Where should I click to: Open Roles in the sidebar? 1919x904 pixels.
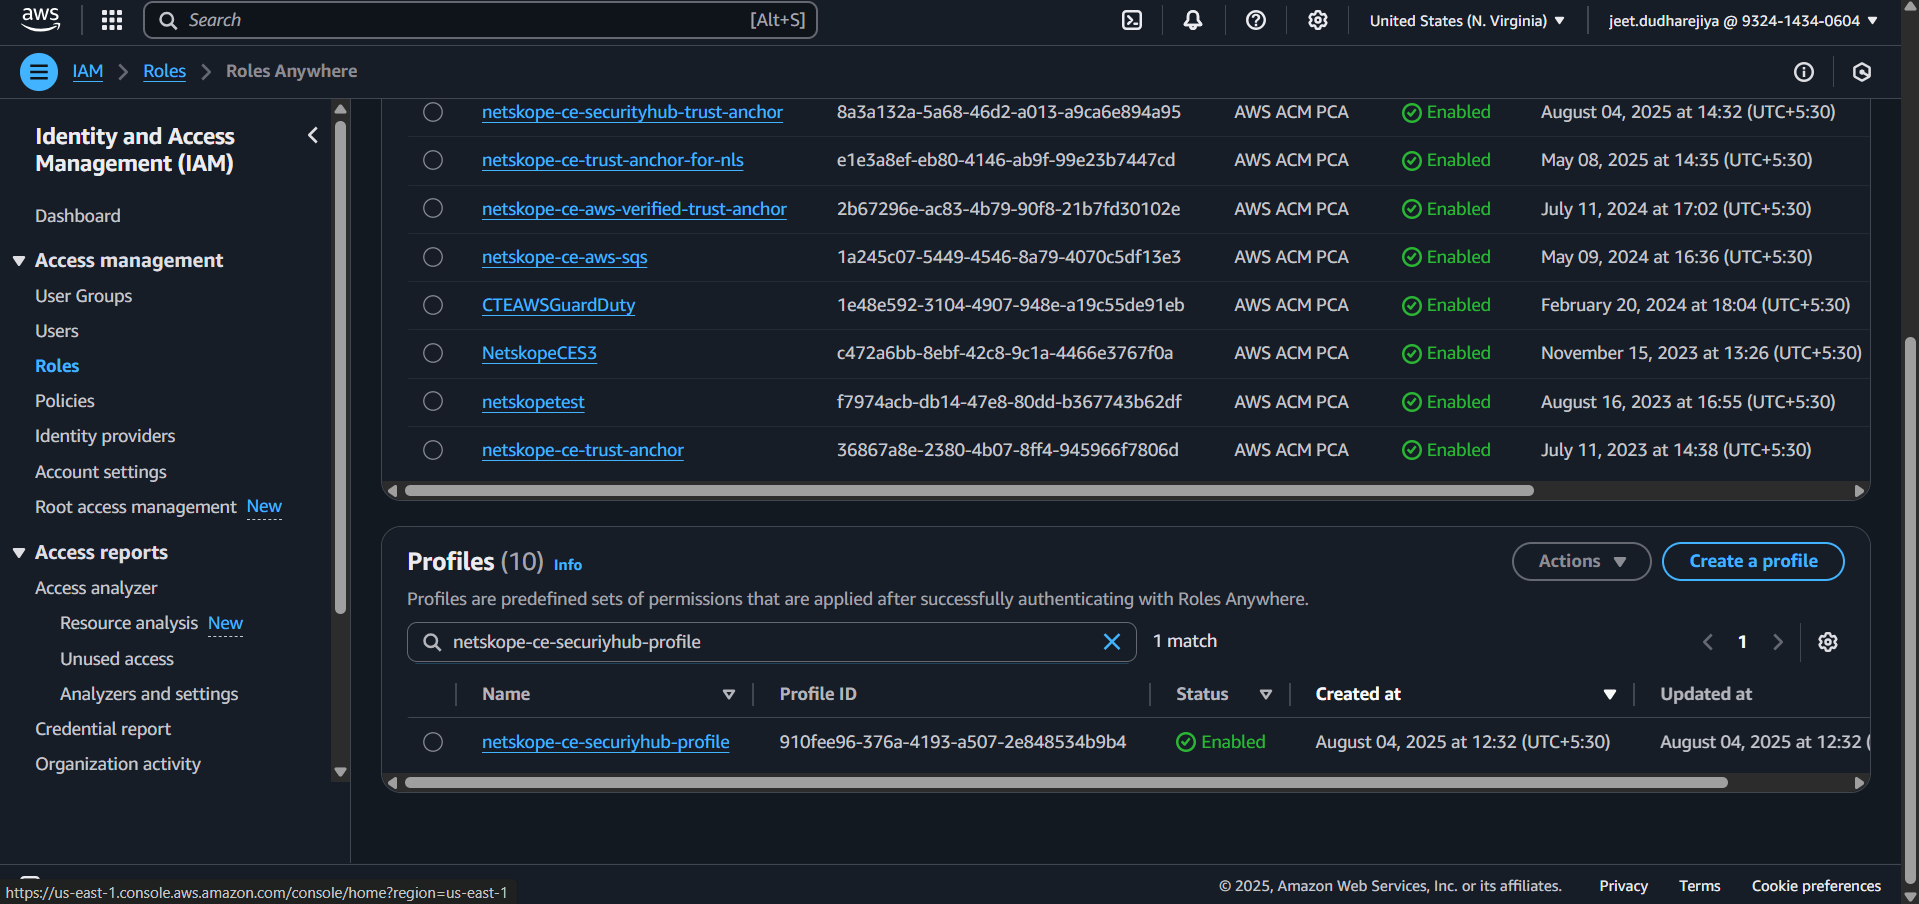pyautogui.click(x=57, y=366)
